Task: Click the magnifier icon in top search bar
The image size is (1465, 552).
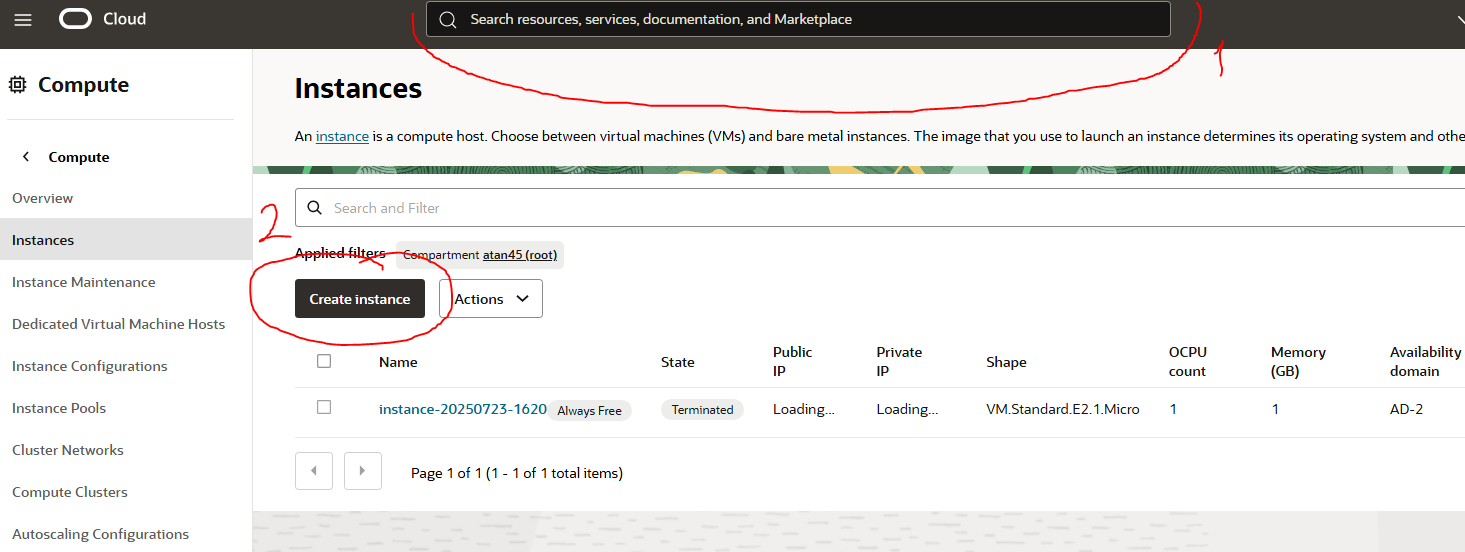Action: click(x=448, y=19)
